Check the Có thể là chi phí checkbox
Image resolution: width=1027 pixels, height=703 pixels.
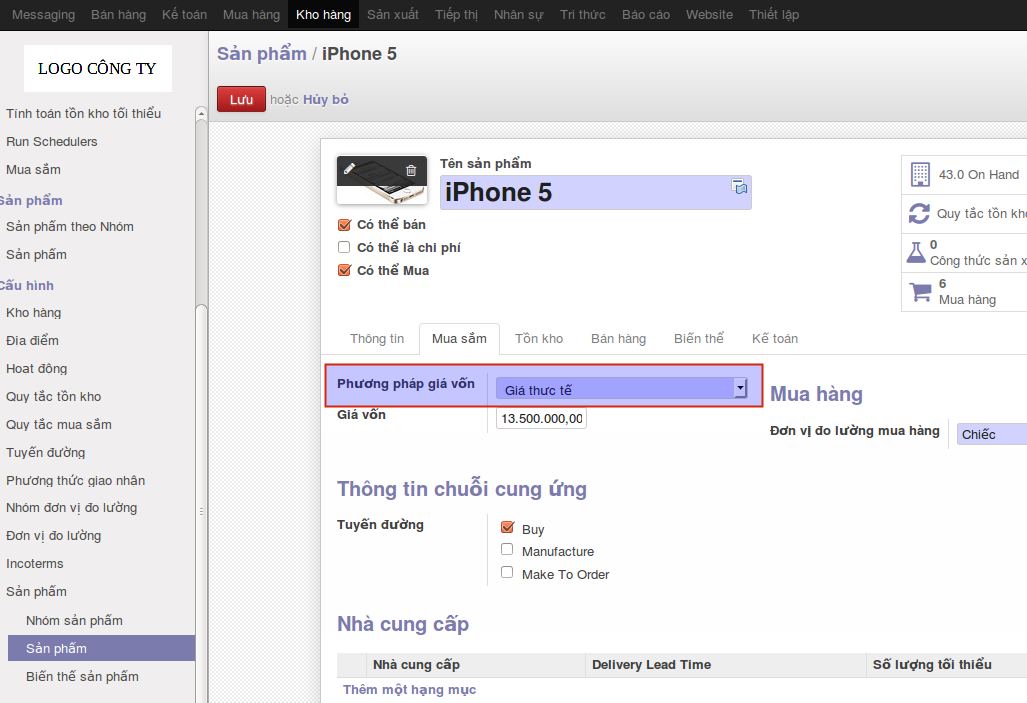(x=344, y=247)
